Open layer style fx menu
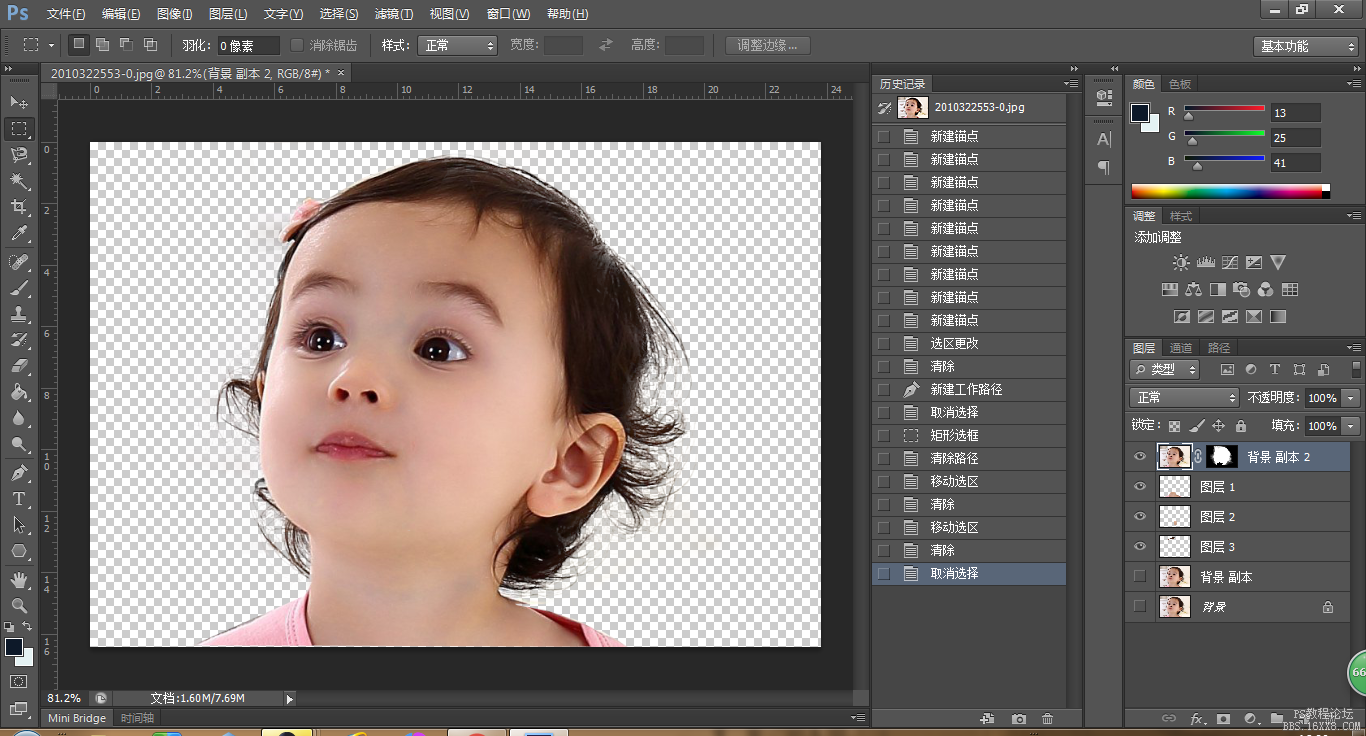1366x736 pixels. click(1196, 719)
